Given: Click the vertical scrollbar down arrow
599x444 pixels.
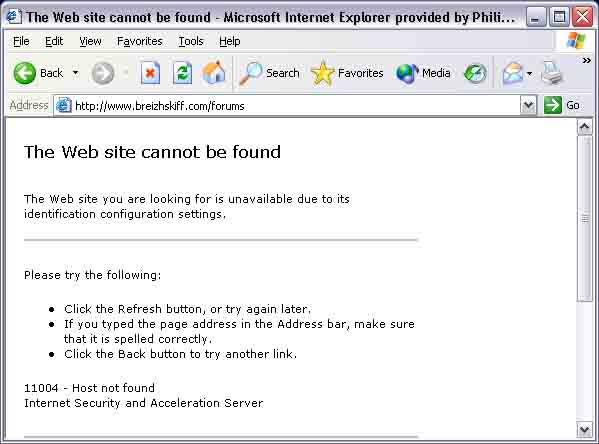Looking at the screenshot, I should pyautogui.click(x=584, y=430).
